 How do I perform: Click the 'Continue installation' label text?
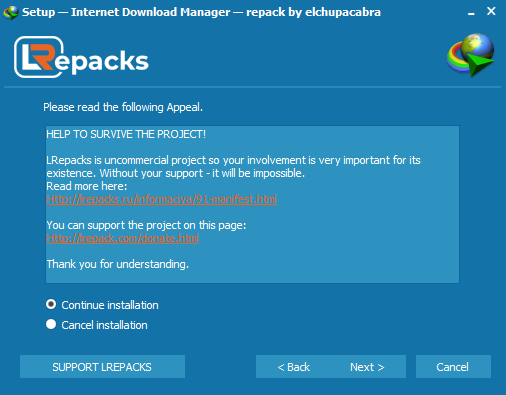[x=110, y=305]
